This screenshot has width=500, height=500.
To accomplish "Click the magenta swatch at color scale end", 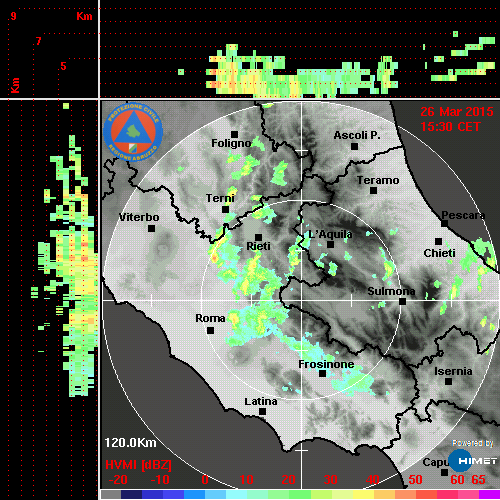I will point(489,494).
